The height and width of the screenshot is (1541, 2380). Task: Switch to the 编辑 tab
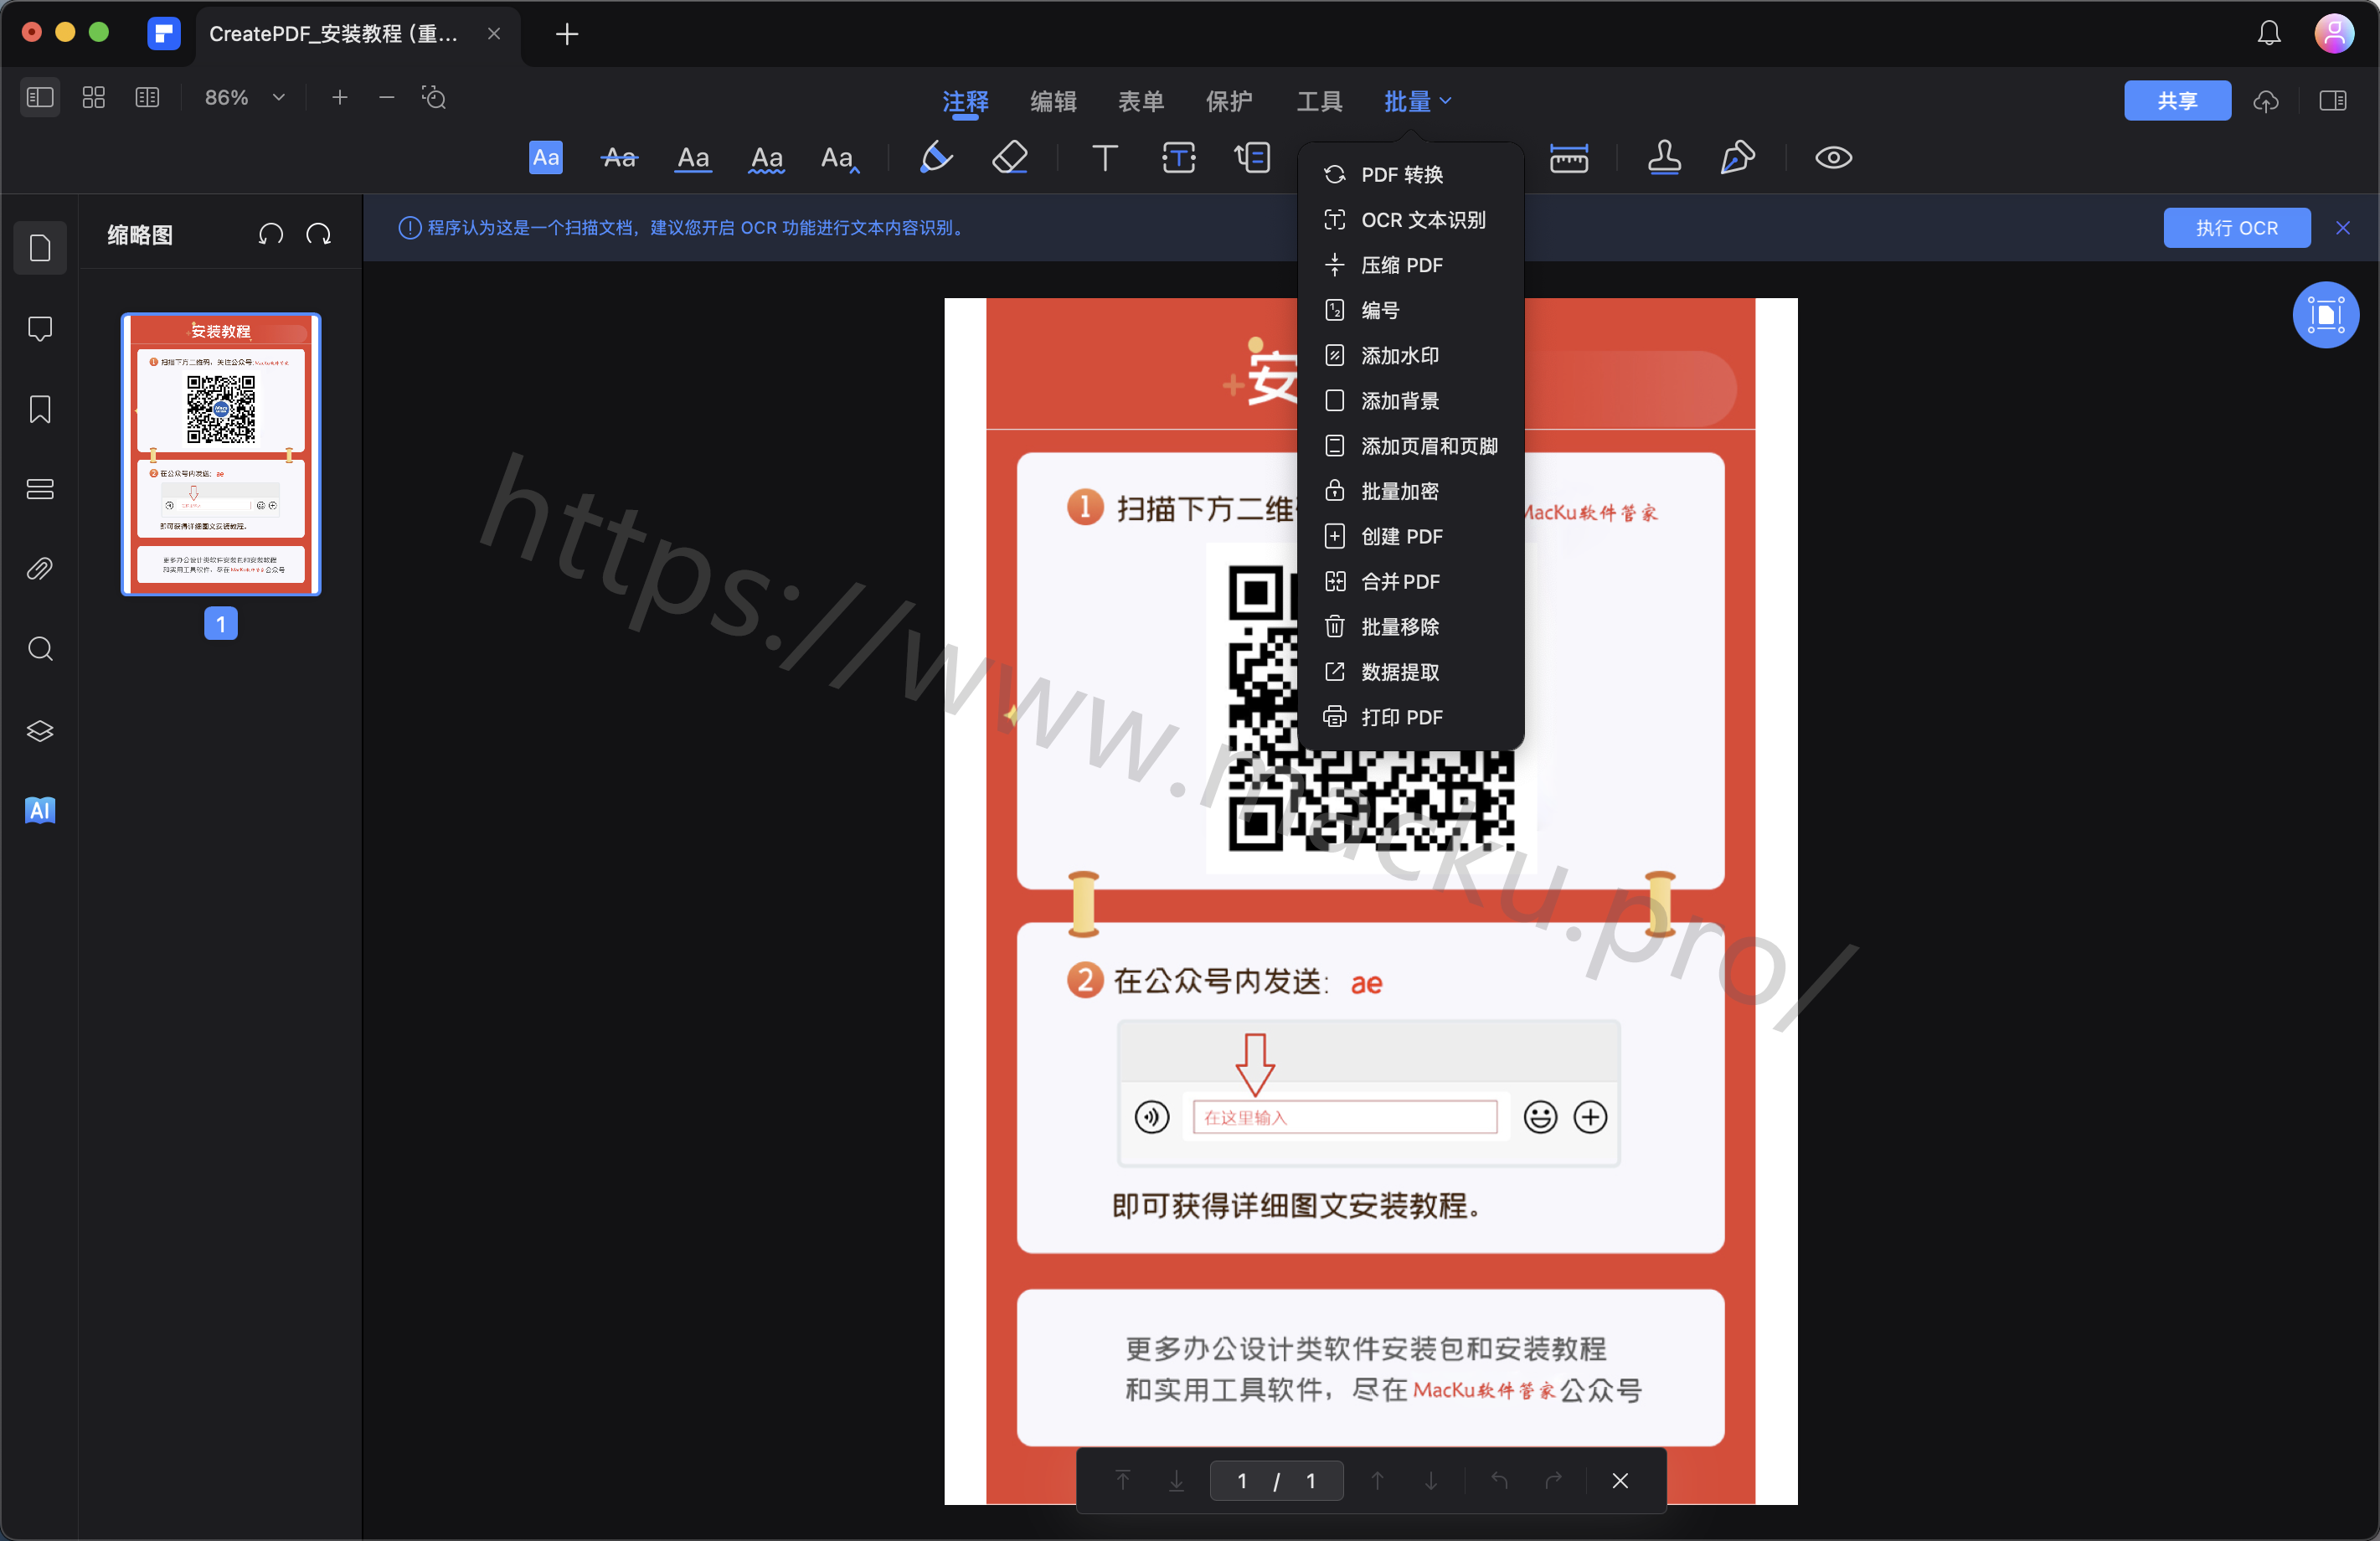[1053, 101]
